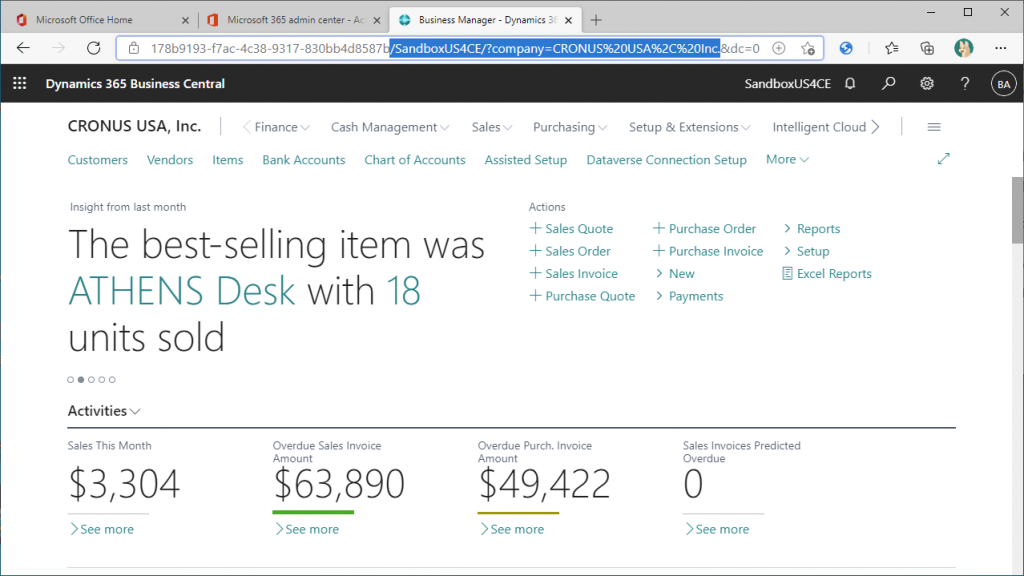View site information lock icon
The width and height of the screenshot is (1024, 576).
pos(134,48)
